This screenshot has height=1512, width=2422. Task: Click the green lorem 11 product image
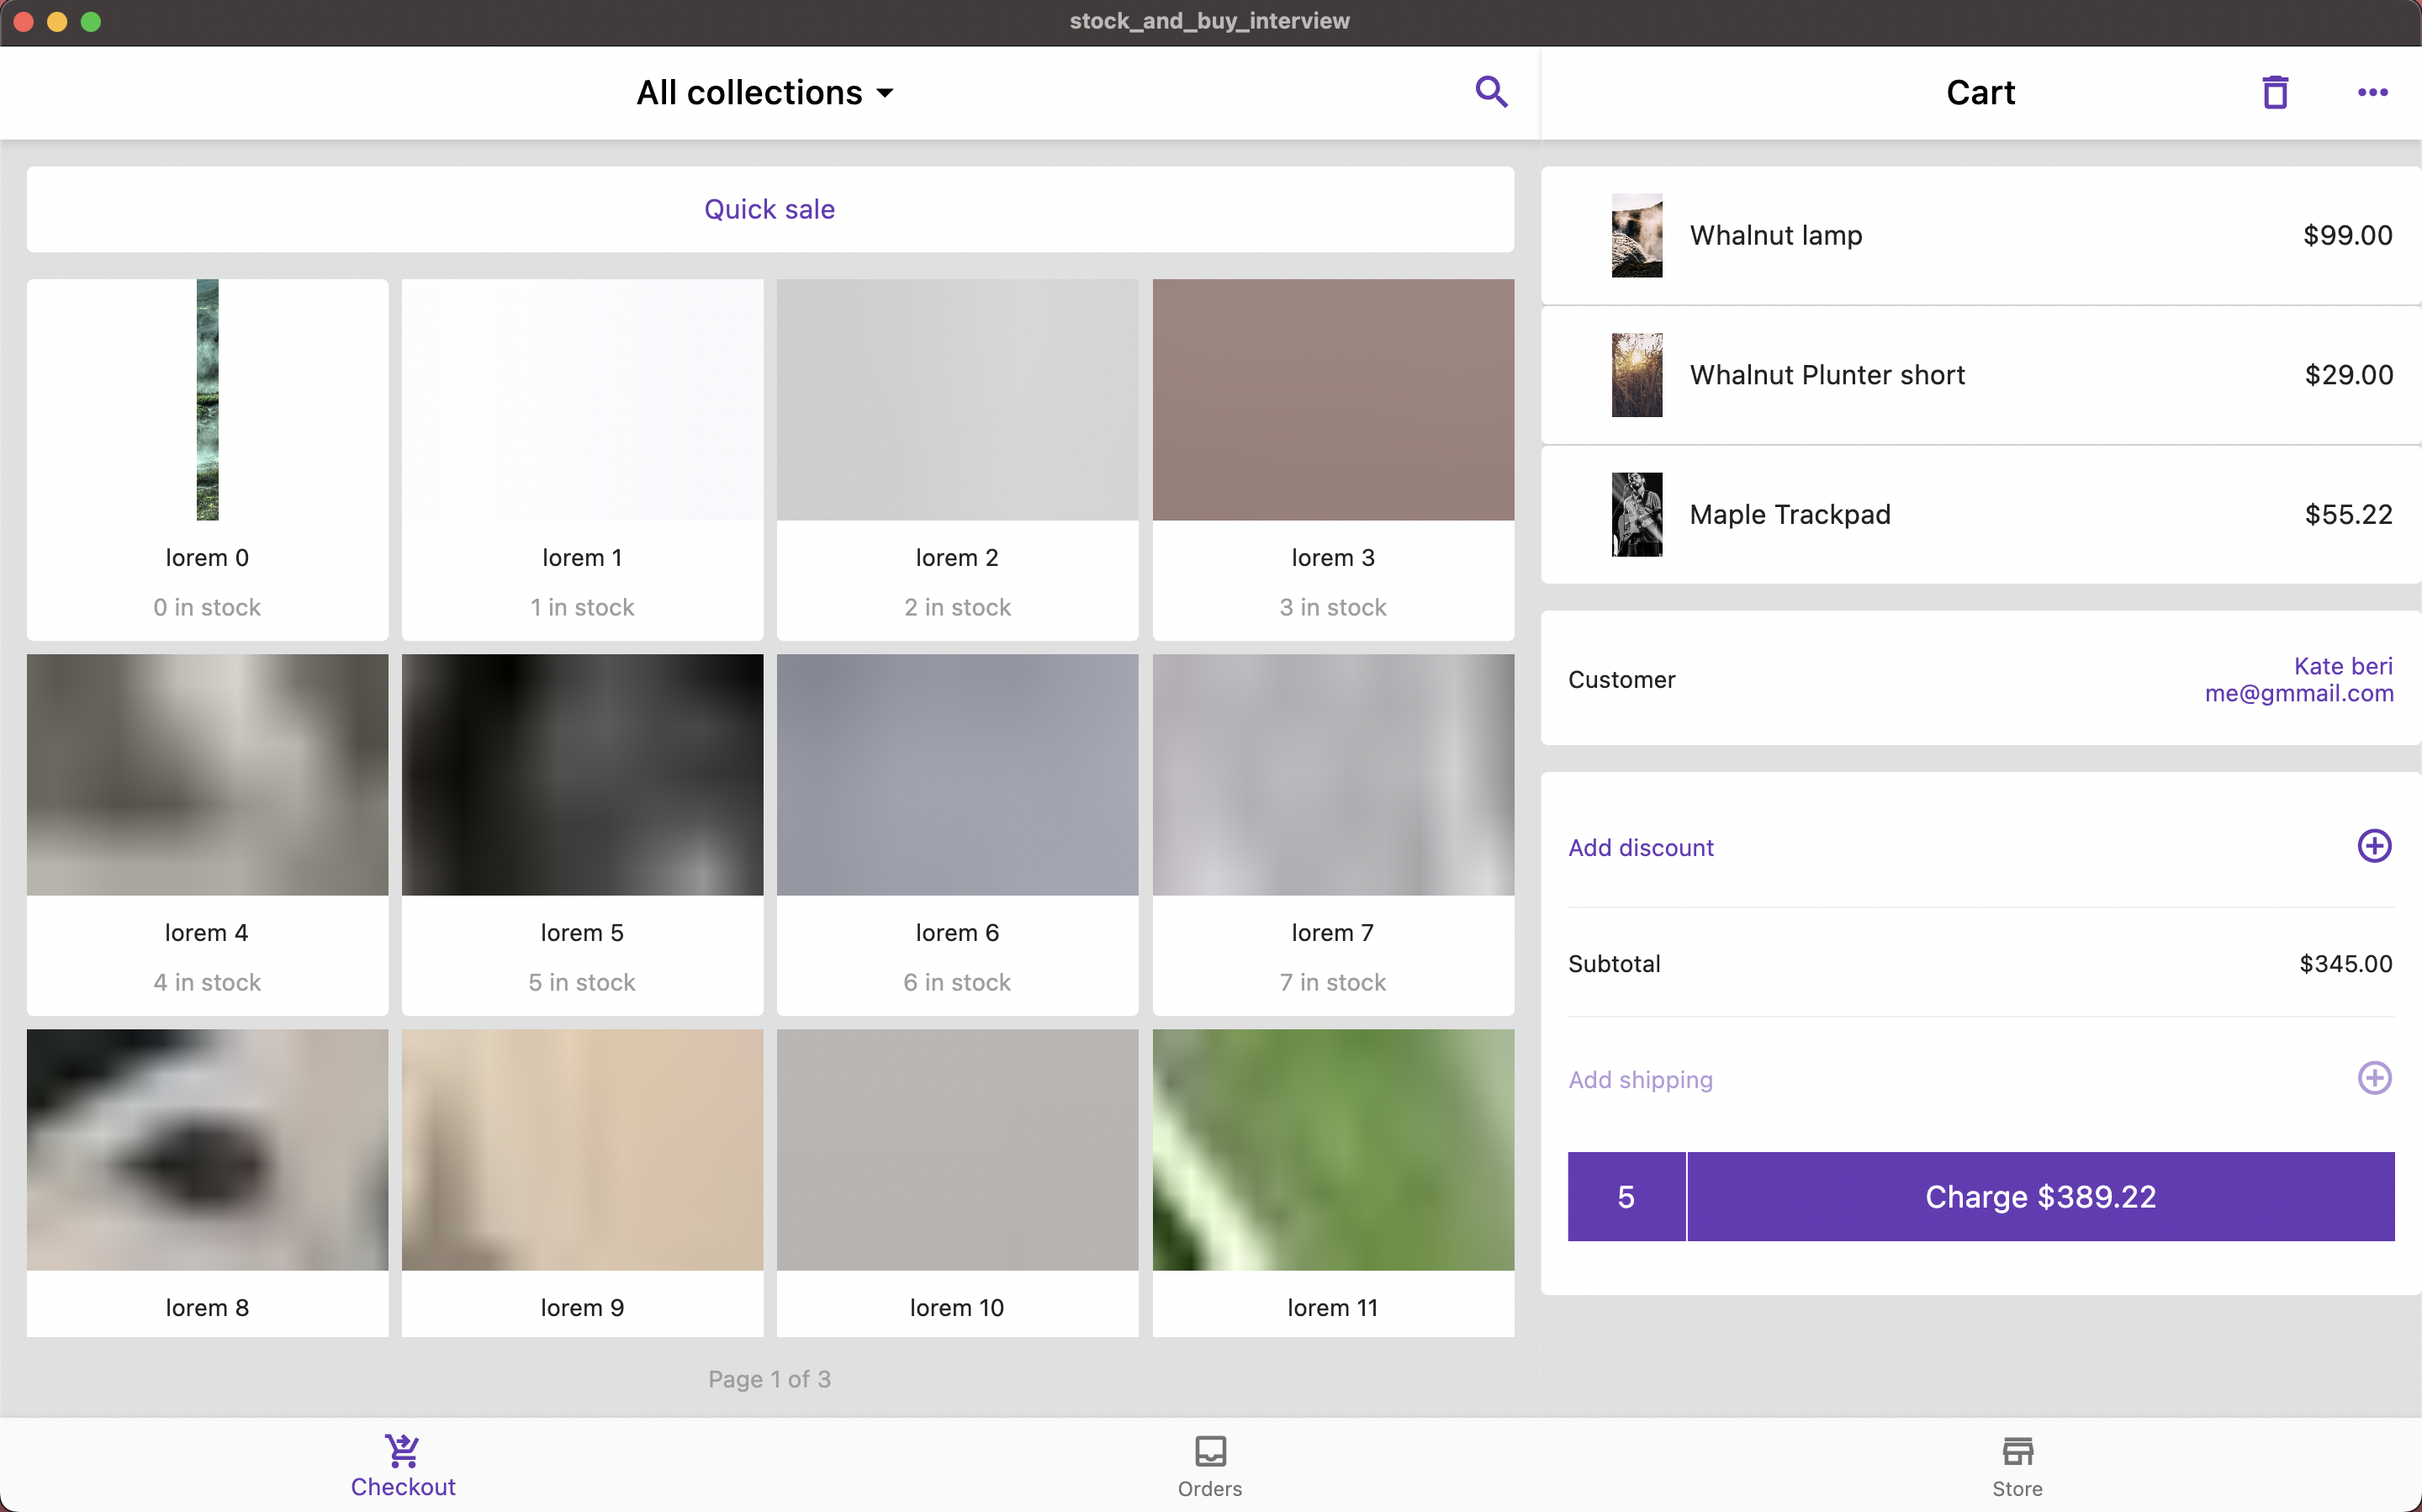1332,1149
